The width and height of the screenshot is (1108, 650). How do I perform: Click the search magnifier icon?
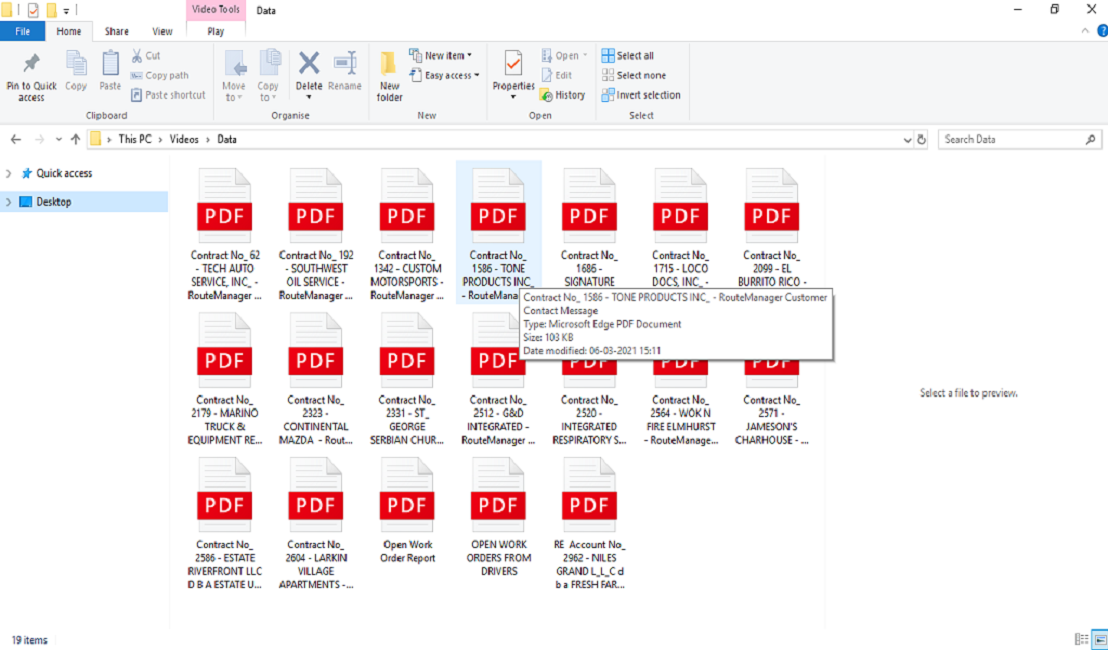click(1090, 139)
